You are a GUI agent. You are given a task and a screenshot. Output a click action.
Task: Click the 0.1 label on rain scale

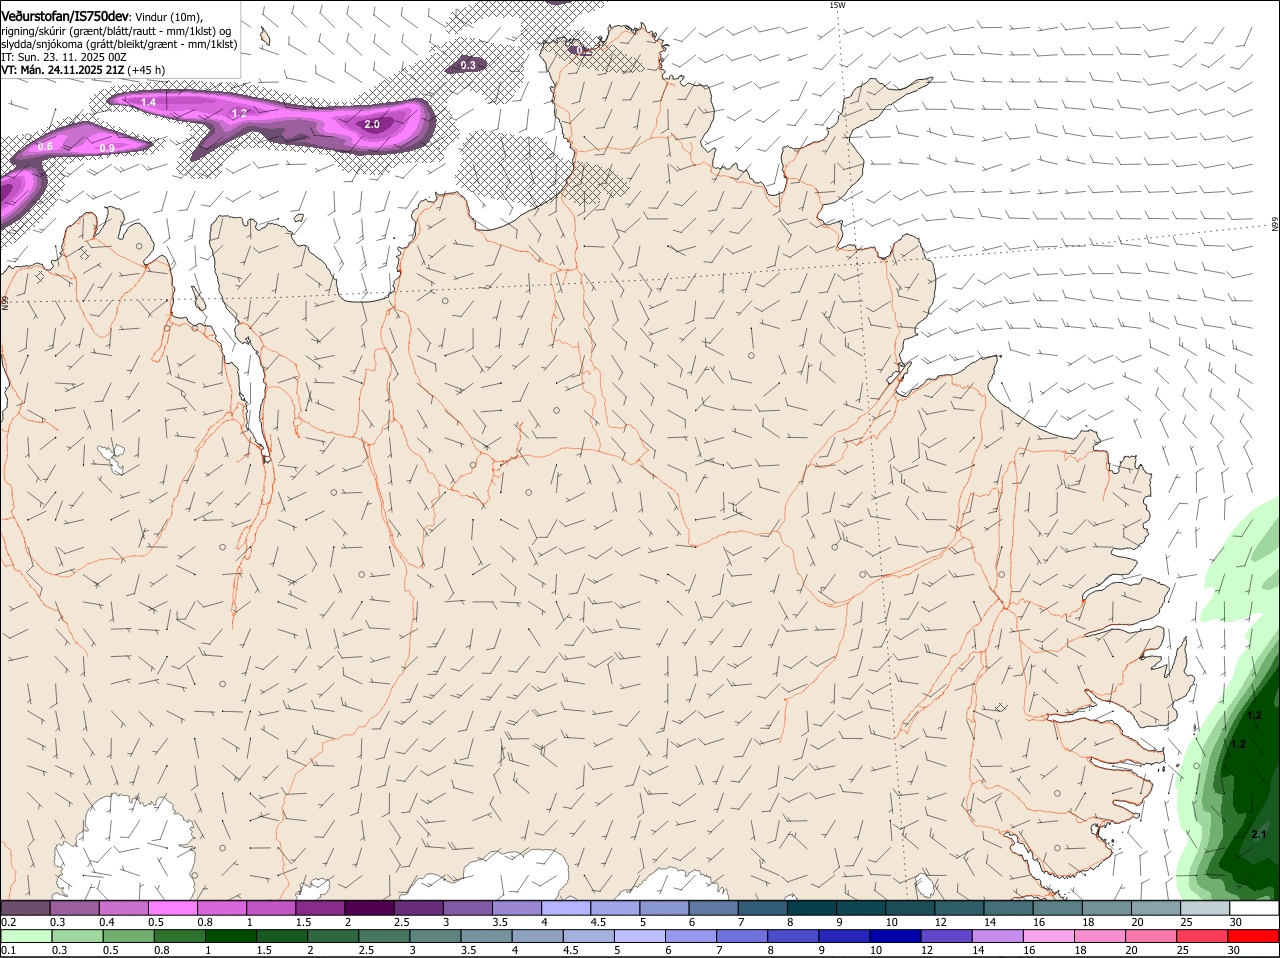(8, 951)
